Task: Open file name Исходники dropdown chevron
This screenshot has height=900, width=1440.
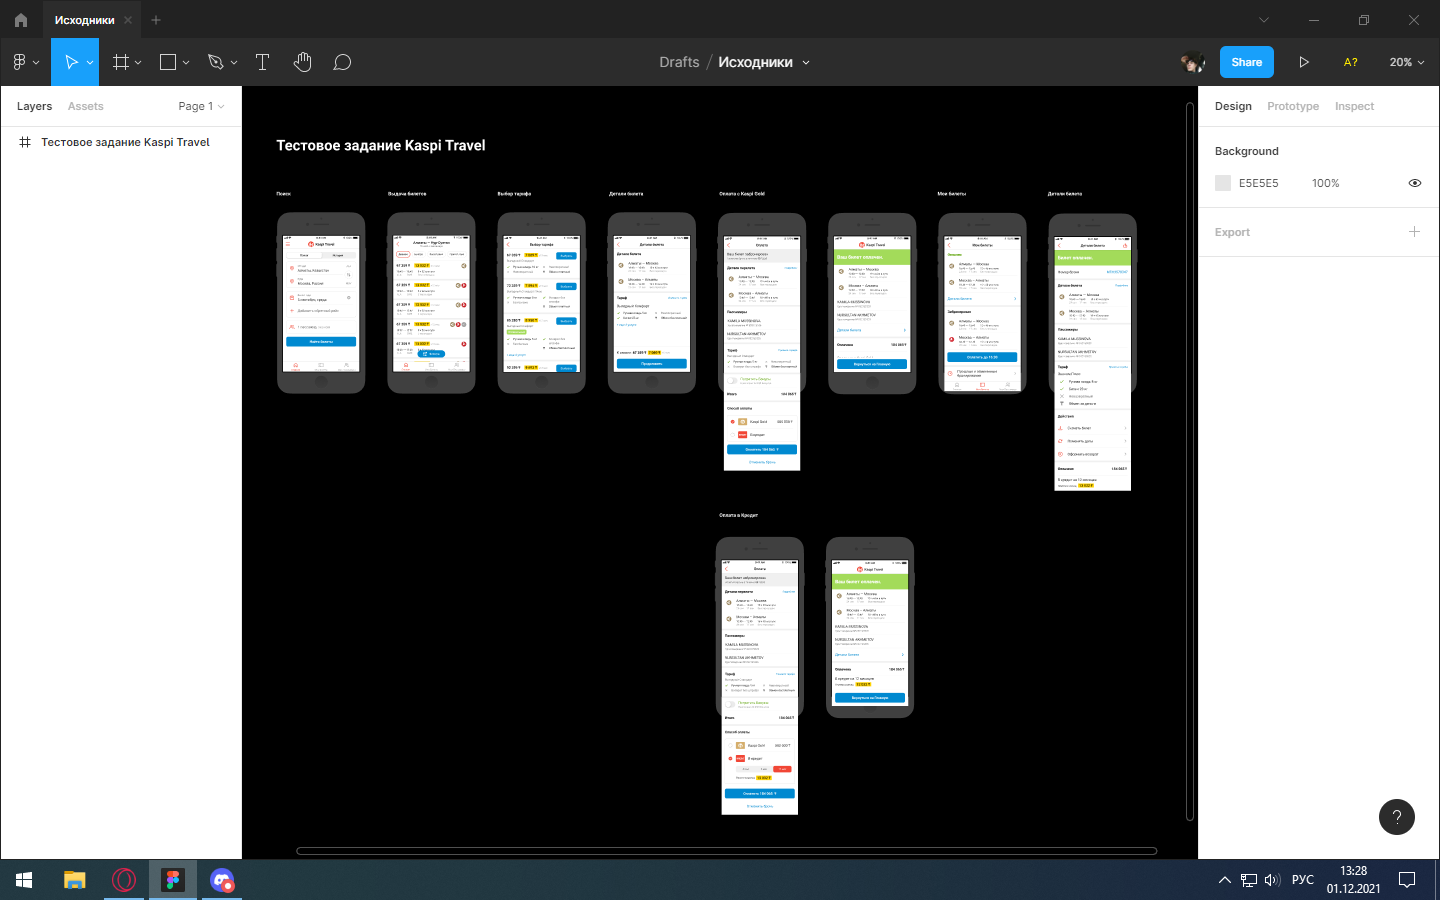Action: coord(806,62)
